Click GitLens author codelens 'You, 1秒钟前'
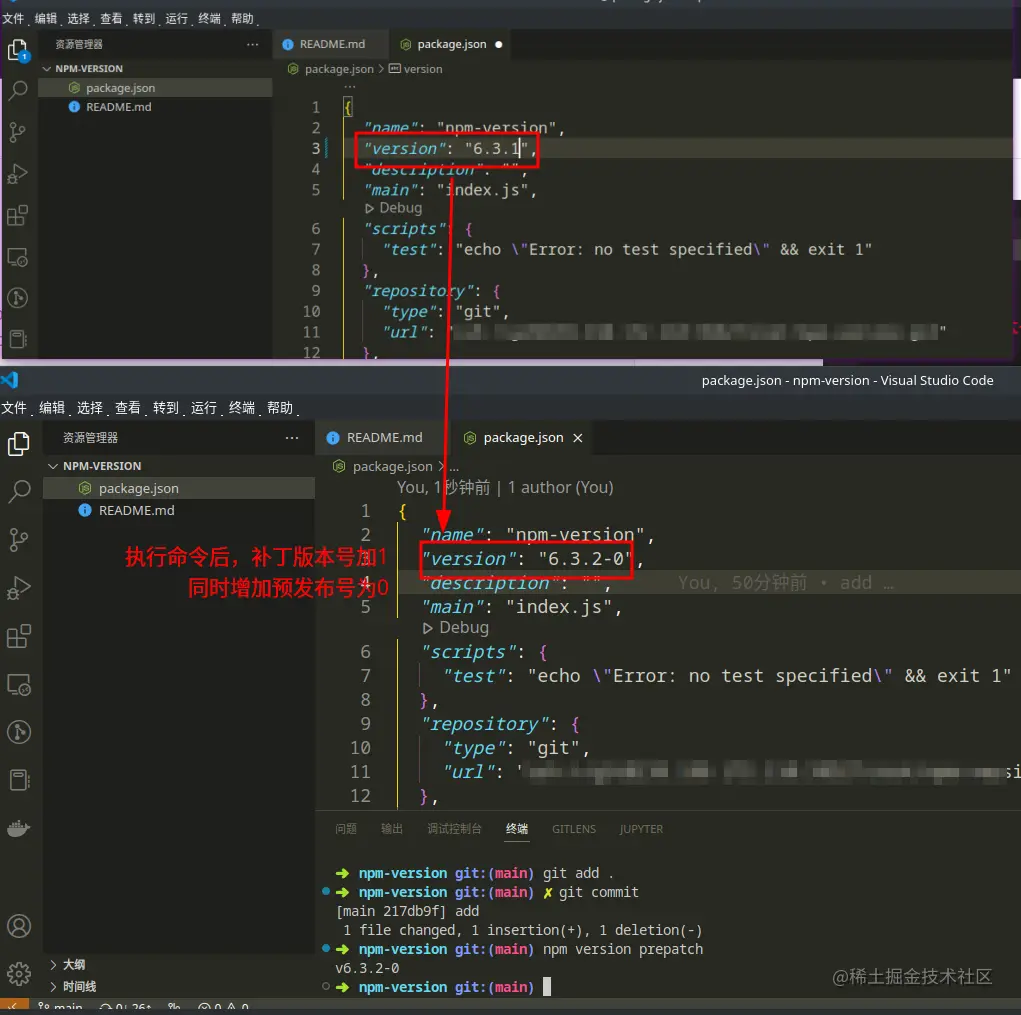The width and height of the screenshot is (1021, 1015). coord(505,488)
